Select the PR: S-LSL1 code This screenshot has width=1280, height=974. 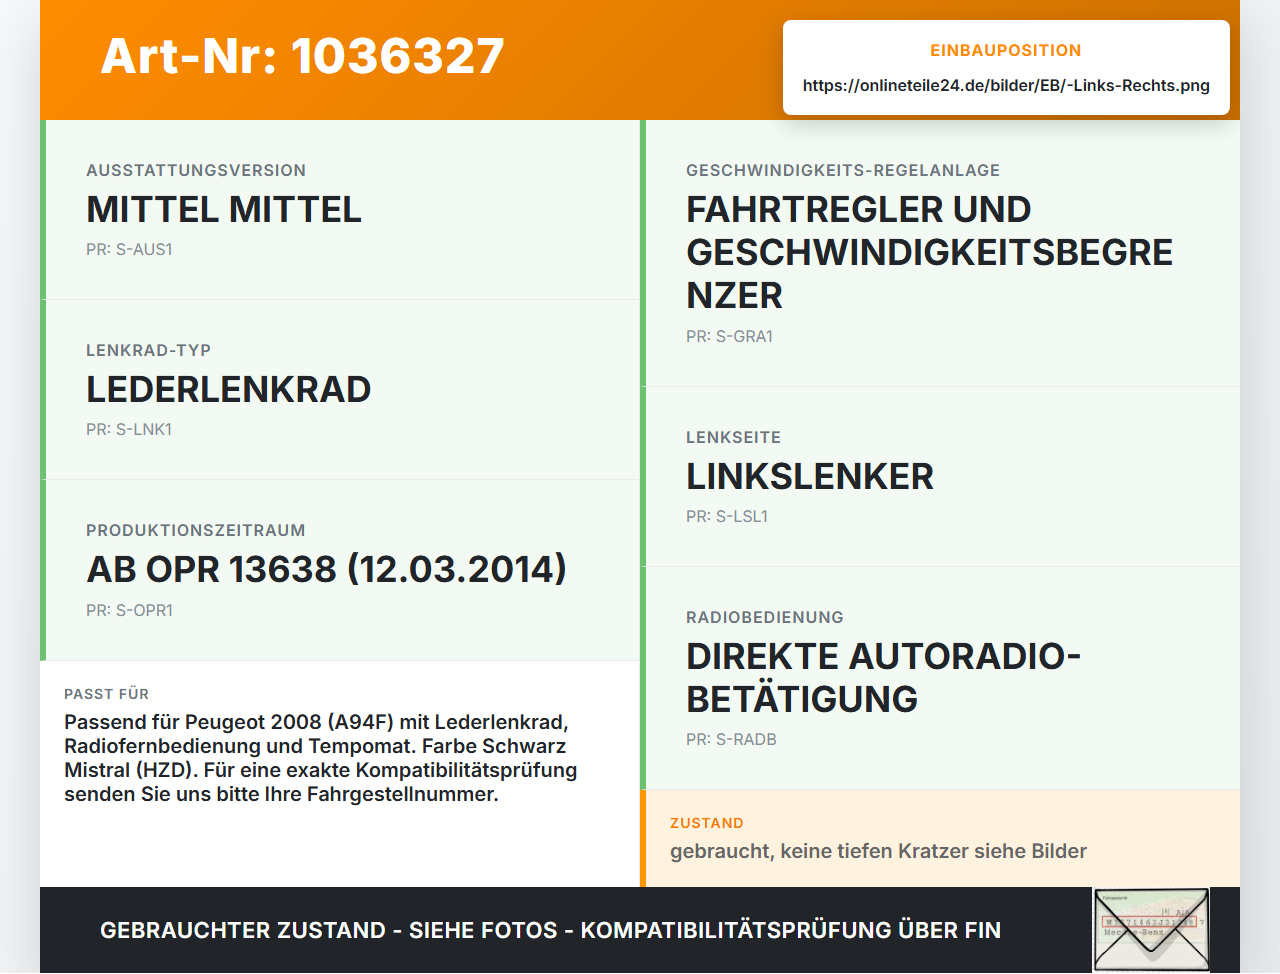(x=727, y=517)
